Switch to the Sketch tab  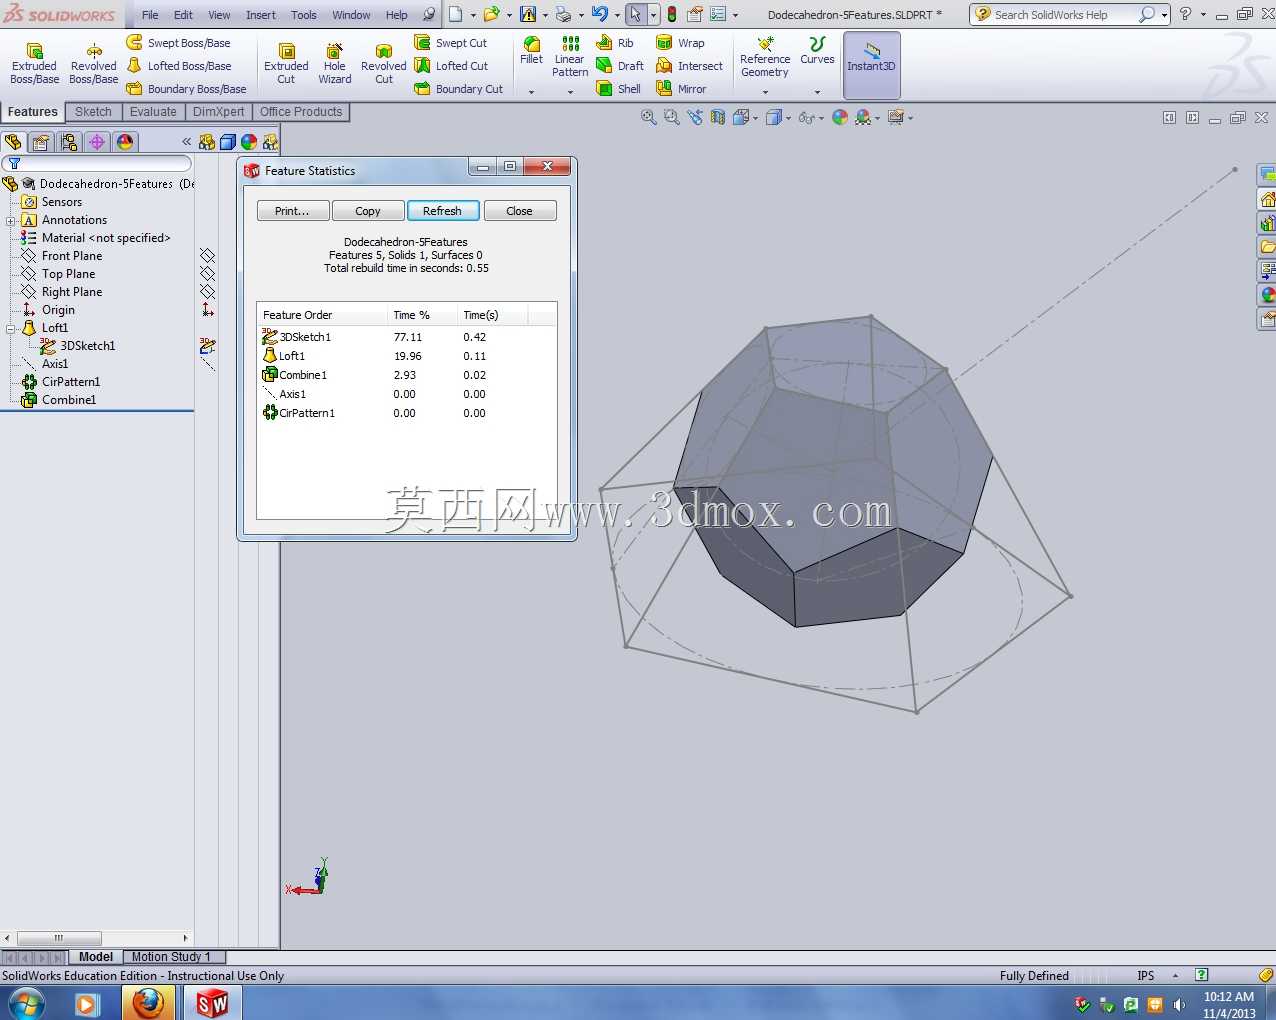[x=93, y=112]
